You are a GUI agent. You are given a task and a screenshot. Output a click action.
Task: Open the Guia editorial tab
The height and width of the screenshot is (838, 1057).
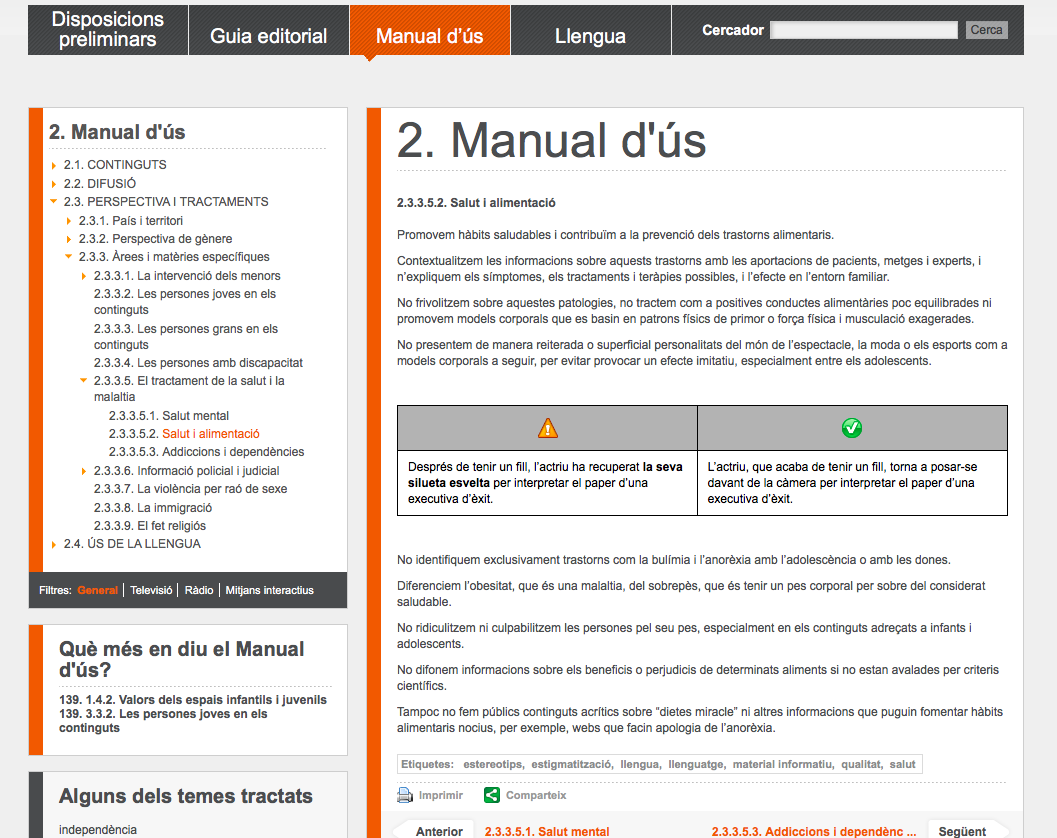(x=268, y=36)
